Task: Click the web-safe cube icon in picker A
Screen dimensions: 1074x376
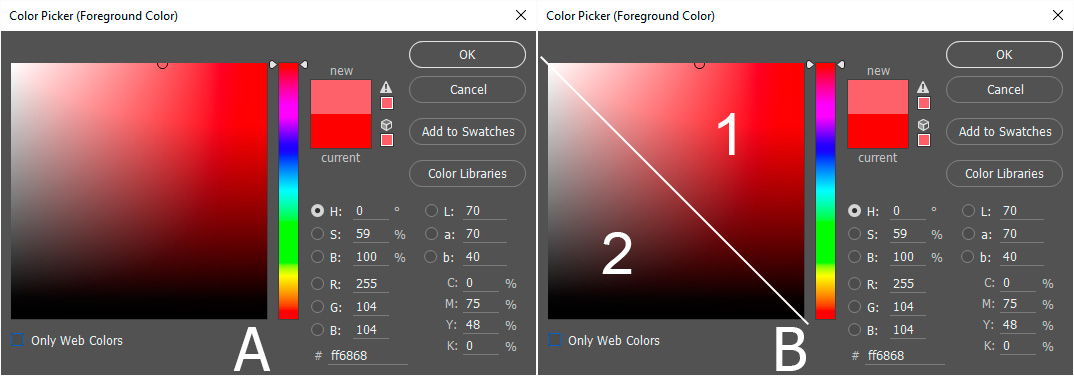Action: (387, 125)
